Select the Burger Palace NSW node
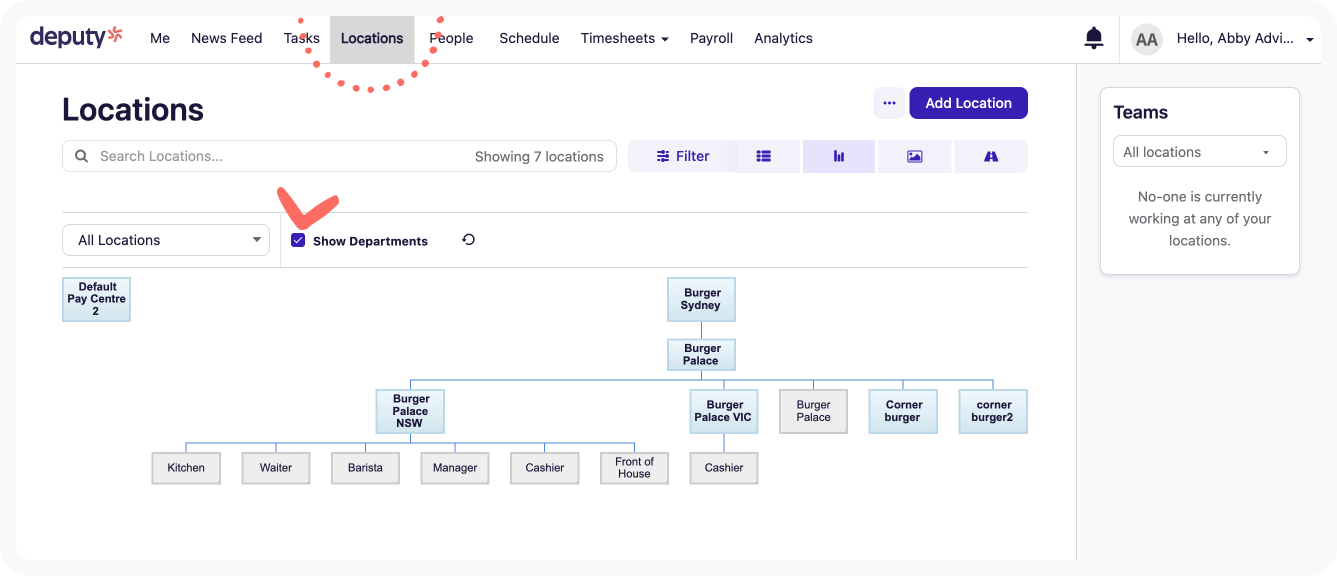Image resolution: width=1337 pixels, height=576 pixels. (x=410, y=411)
